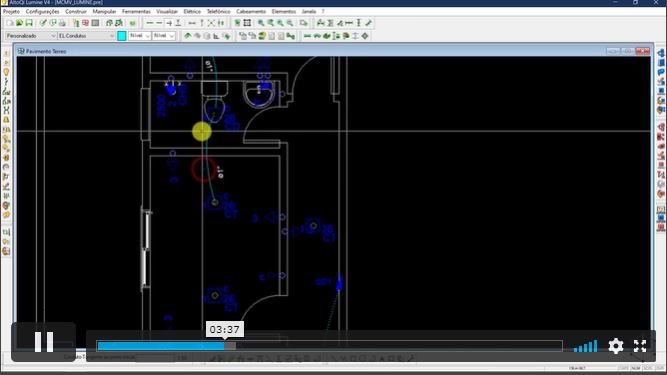Open the Ferramentas menu
The height and width of the screenshot is (375, 667).
[x=136, y=11]
